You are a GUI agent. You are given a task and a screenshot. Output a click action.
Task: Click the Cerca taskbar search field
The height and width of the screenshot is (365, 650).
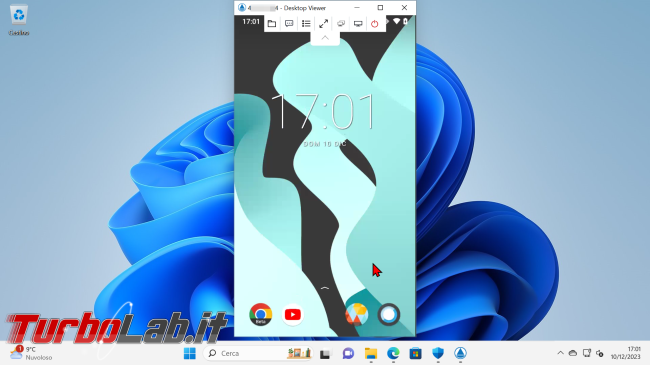click(258, 353)
